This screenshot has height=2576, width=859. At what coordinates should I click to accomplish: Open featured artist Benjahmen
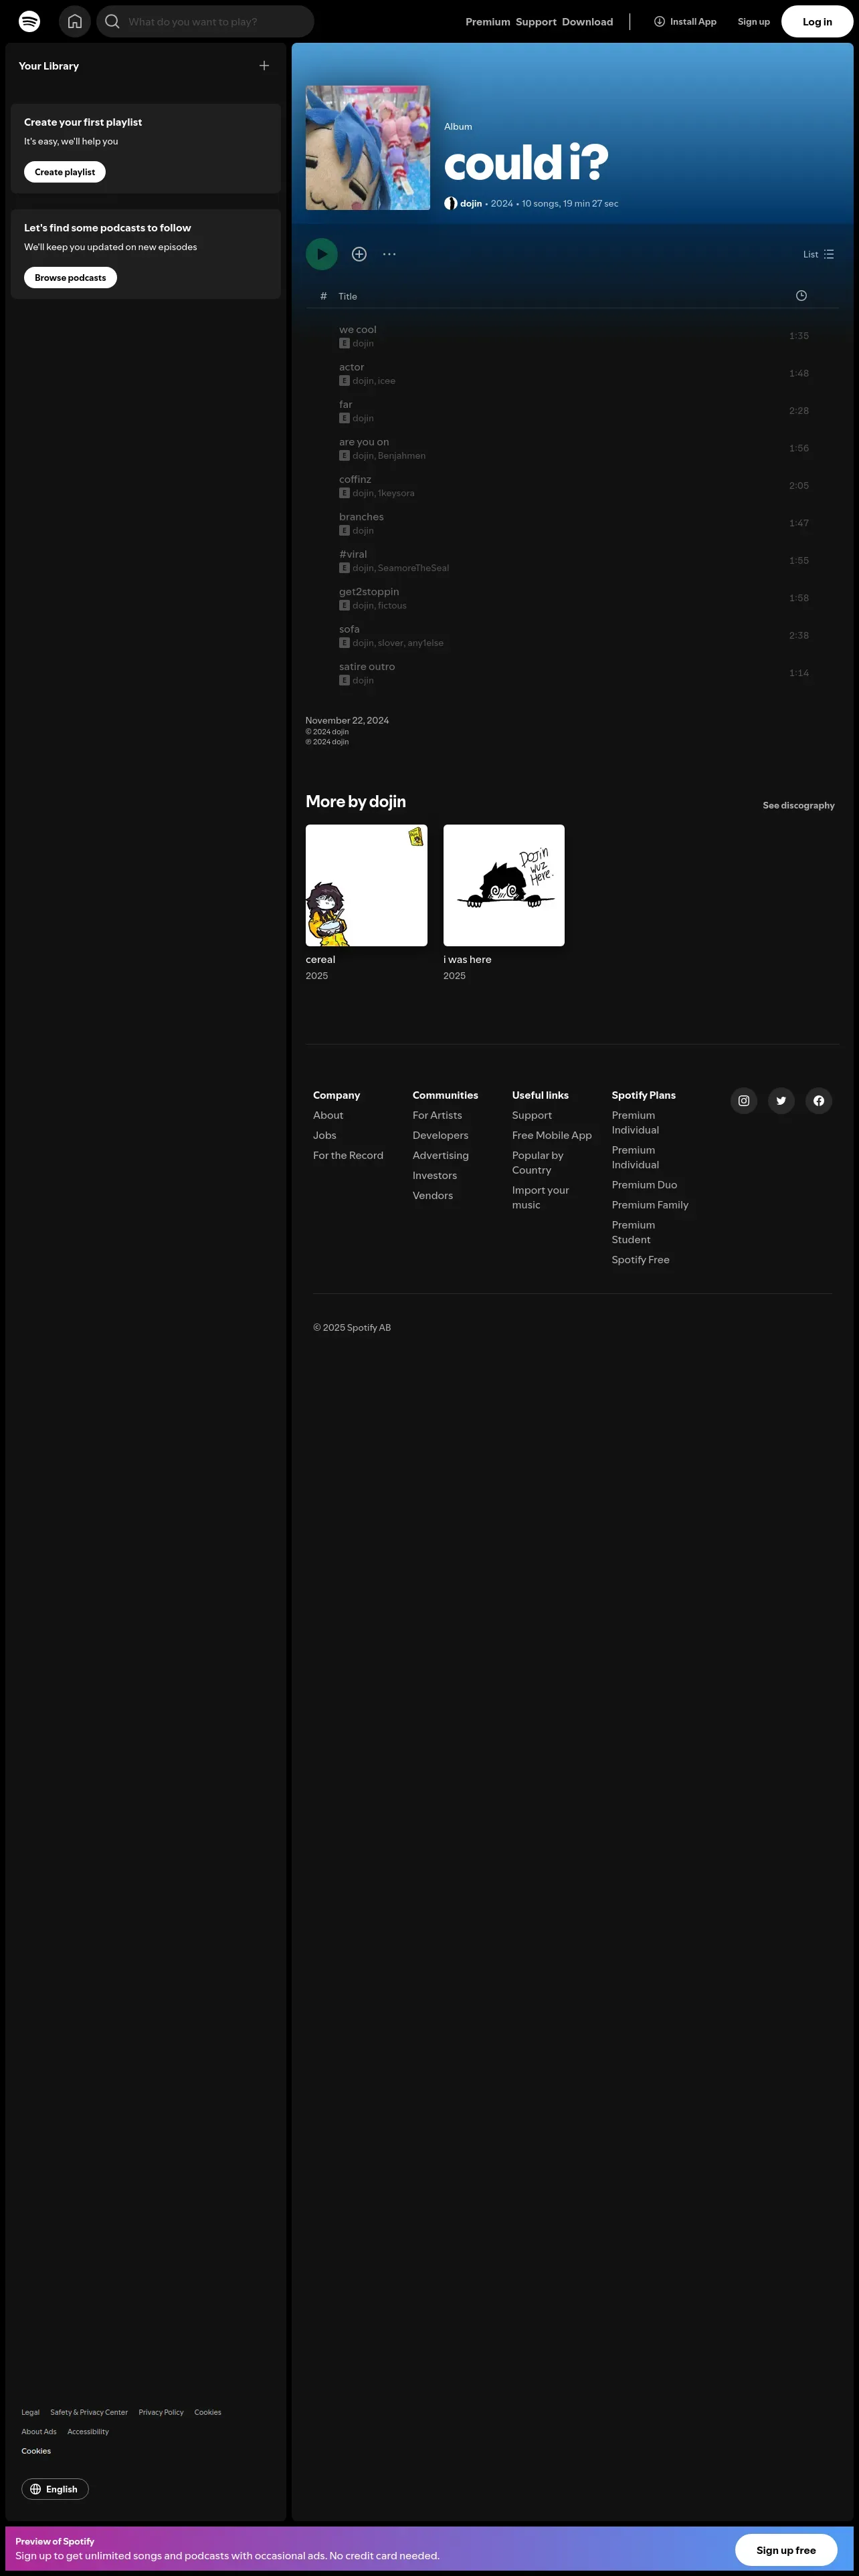[x=401, y=456]
